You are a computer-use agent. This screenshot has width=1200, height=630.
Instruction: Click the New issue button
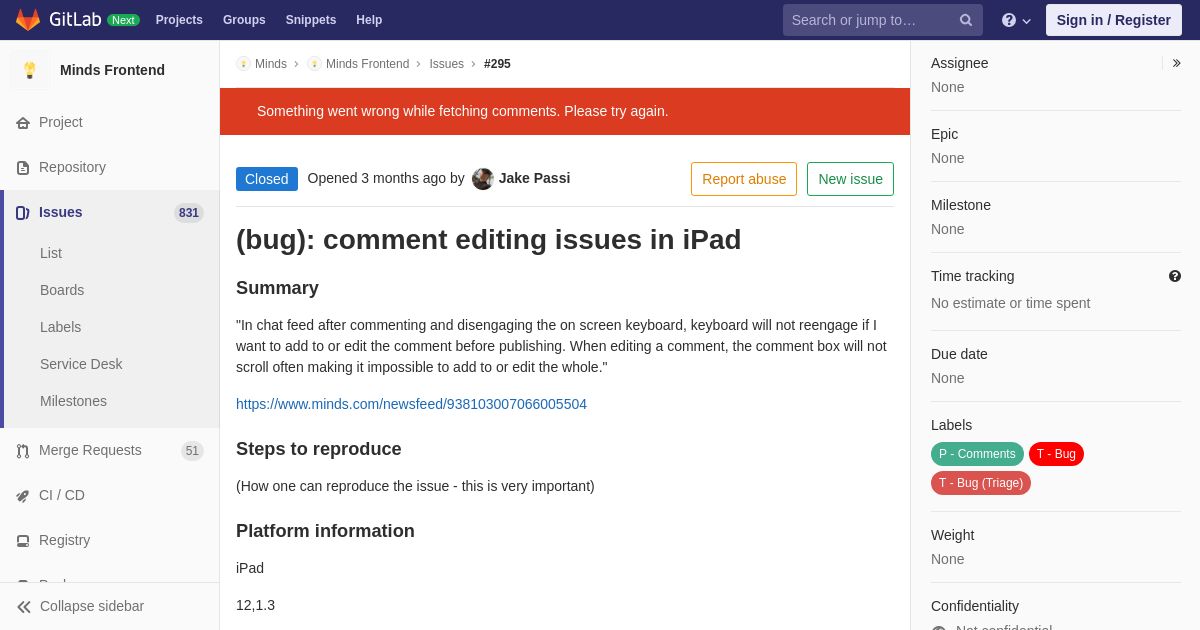850,179
